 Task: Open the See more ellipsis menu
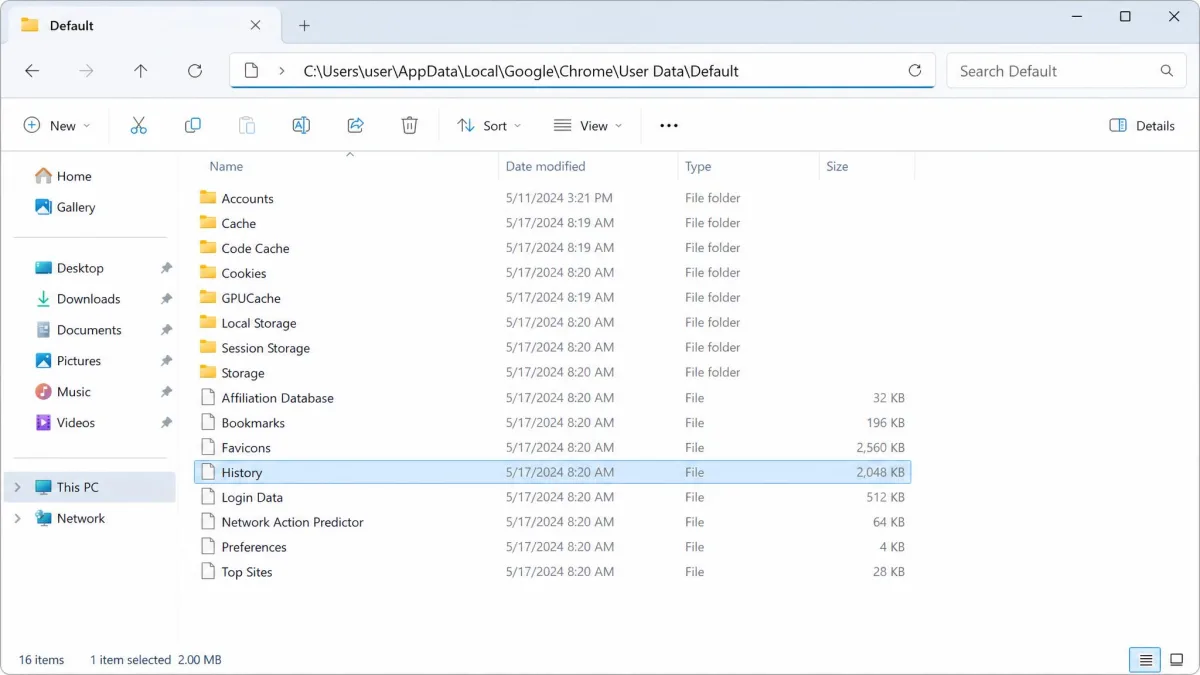click(x=669, y=125)
